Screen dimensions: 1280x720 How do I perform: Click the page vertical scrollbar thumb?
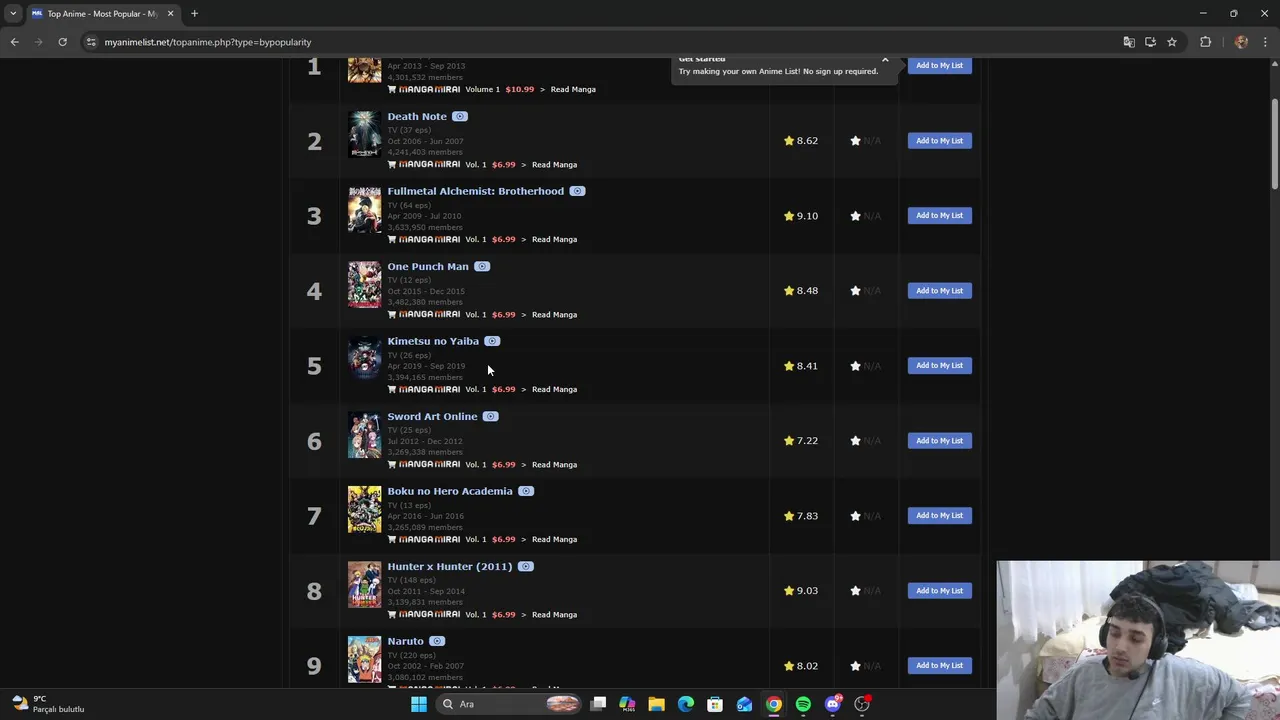pos(1274,142)
